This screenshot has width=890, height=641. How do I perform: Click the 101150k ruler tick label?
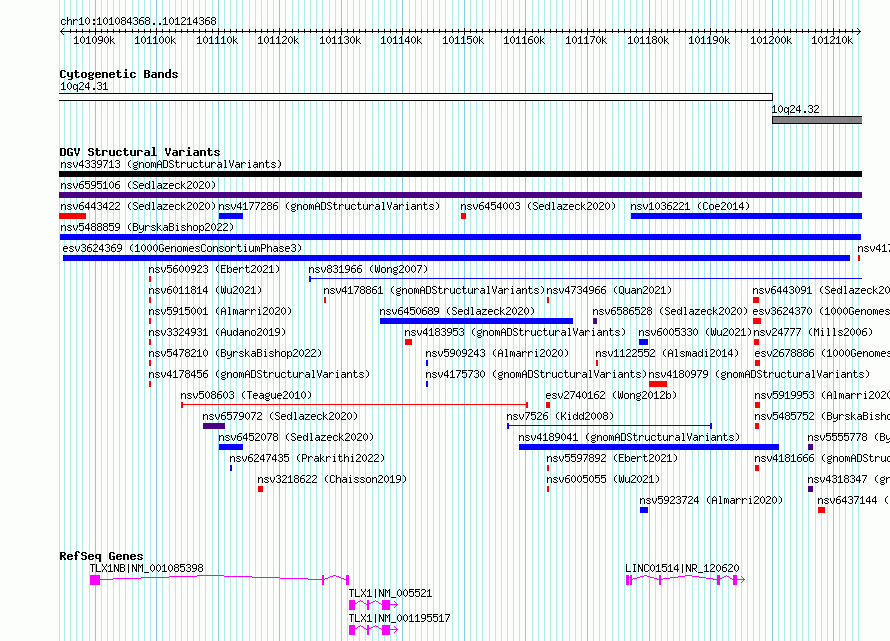[463, 40]
